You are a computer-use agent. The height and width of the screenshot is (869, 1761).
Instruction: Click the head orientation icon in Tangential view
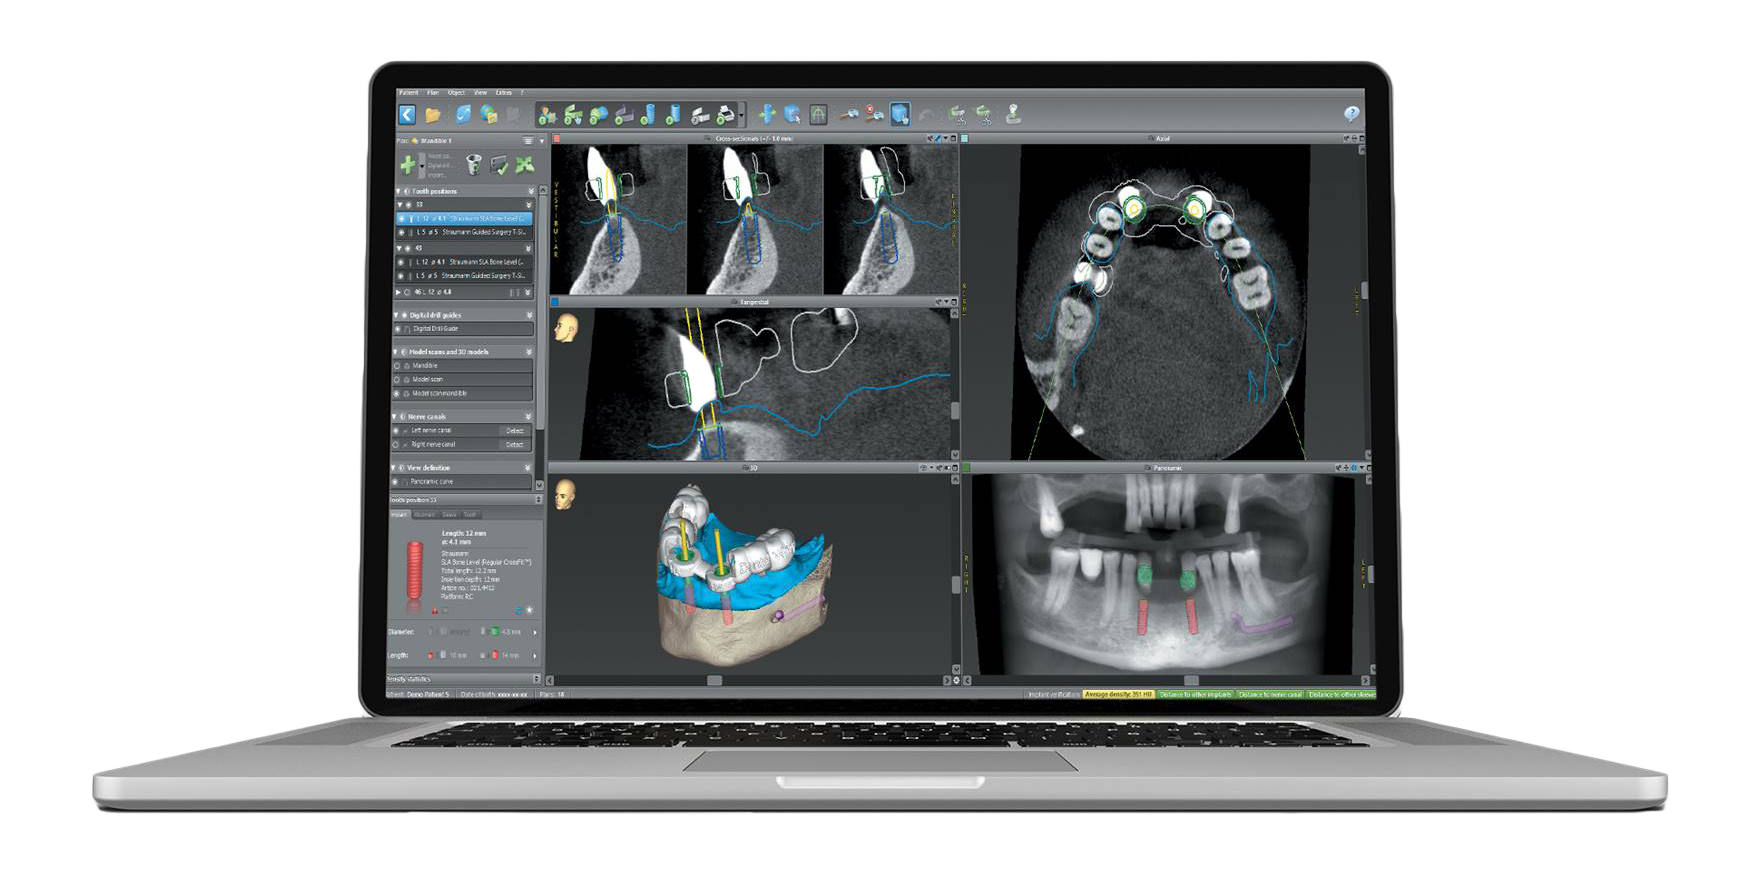(x=567, y=328)
